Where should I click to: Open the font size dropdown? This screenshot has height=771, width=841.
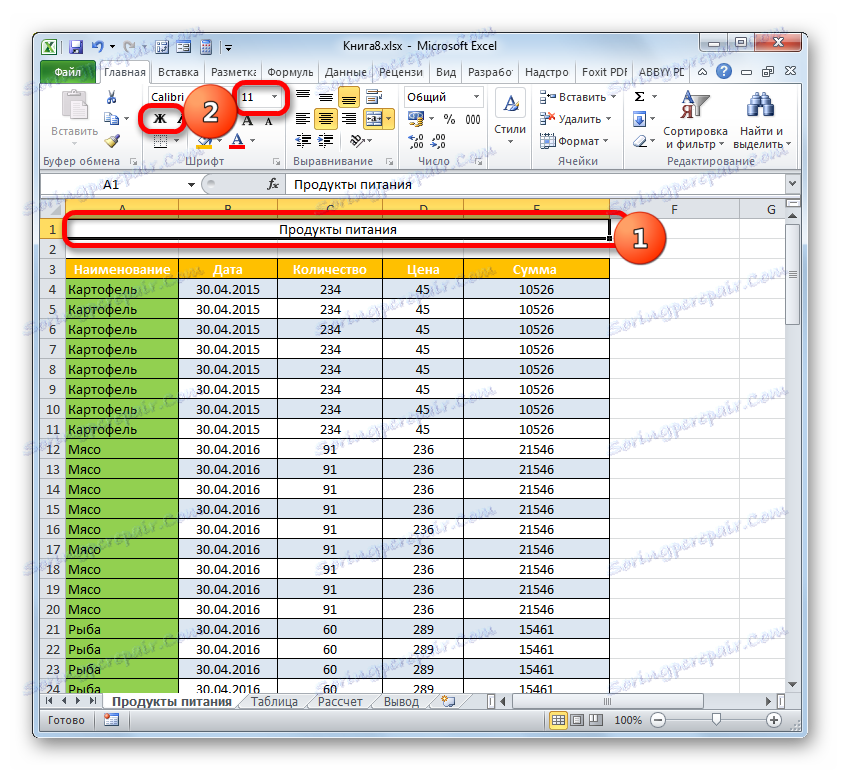[x=275, y=97]
